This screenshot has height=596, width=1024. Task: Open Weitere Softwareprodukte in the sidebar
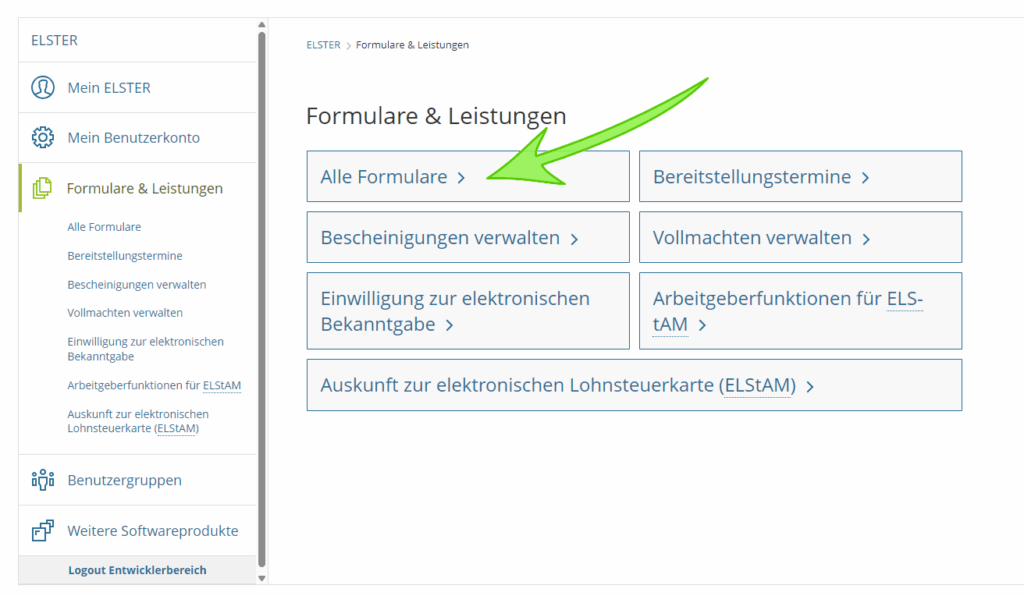(x=138, y=531)
